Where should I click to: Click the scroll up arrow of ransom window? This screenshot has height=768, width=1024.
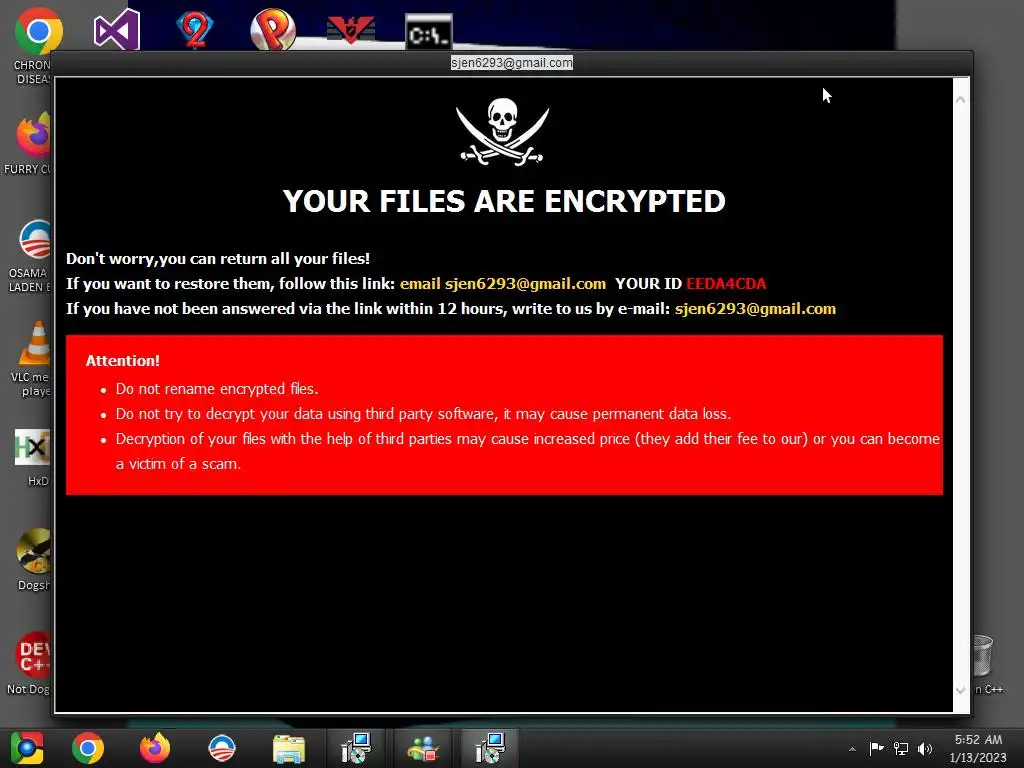961,100
